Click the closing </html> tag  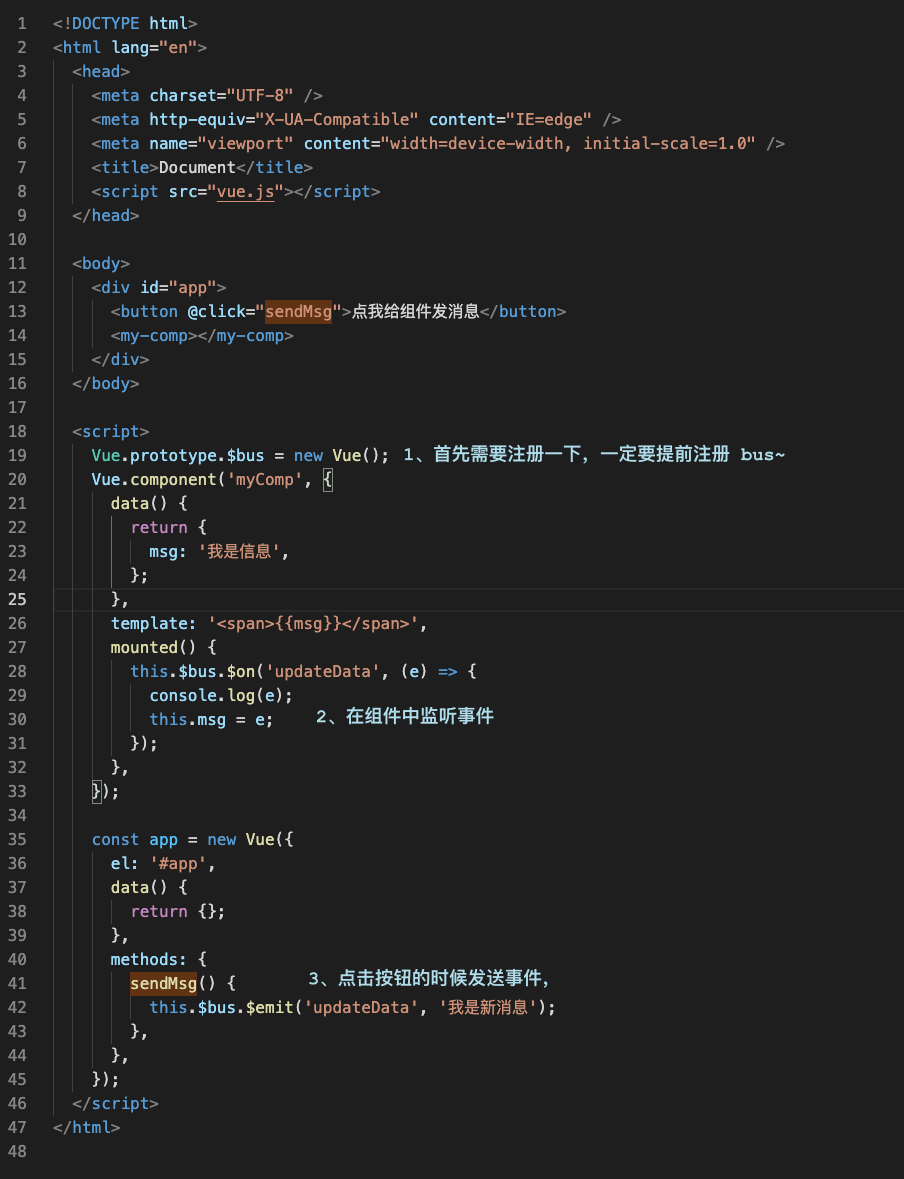(x=86, y=1128)
